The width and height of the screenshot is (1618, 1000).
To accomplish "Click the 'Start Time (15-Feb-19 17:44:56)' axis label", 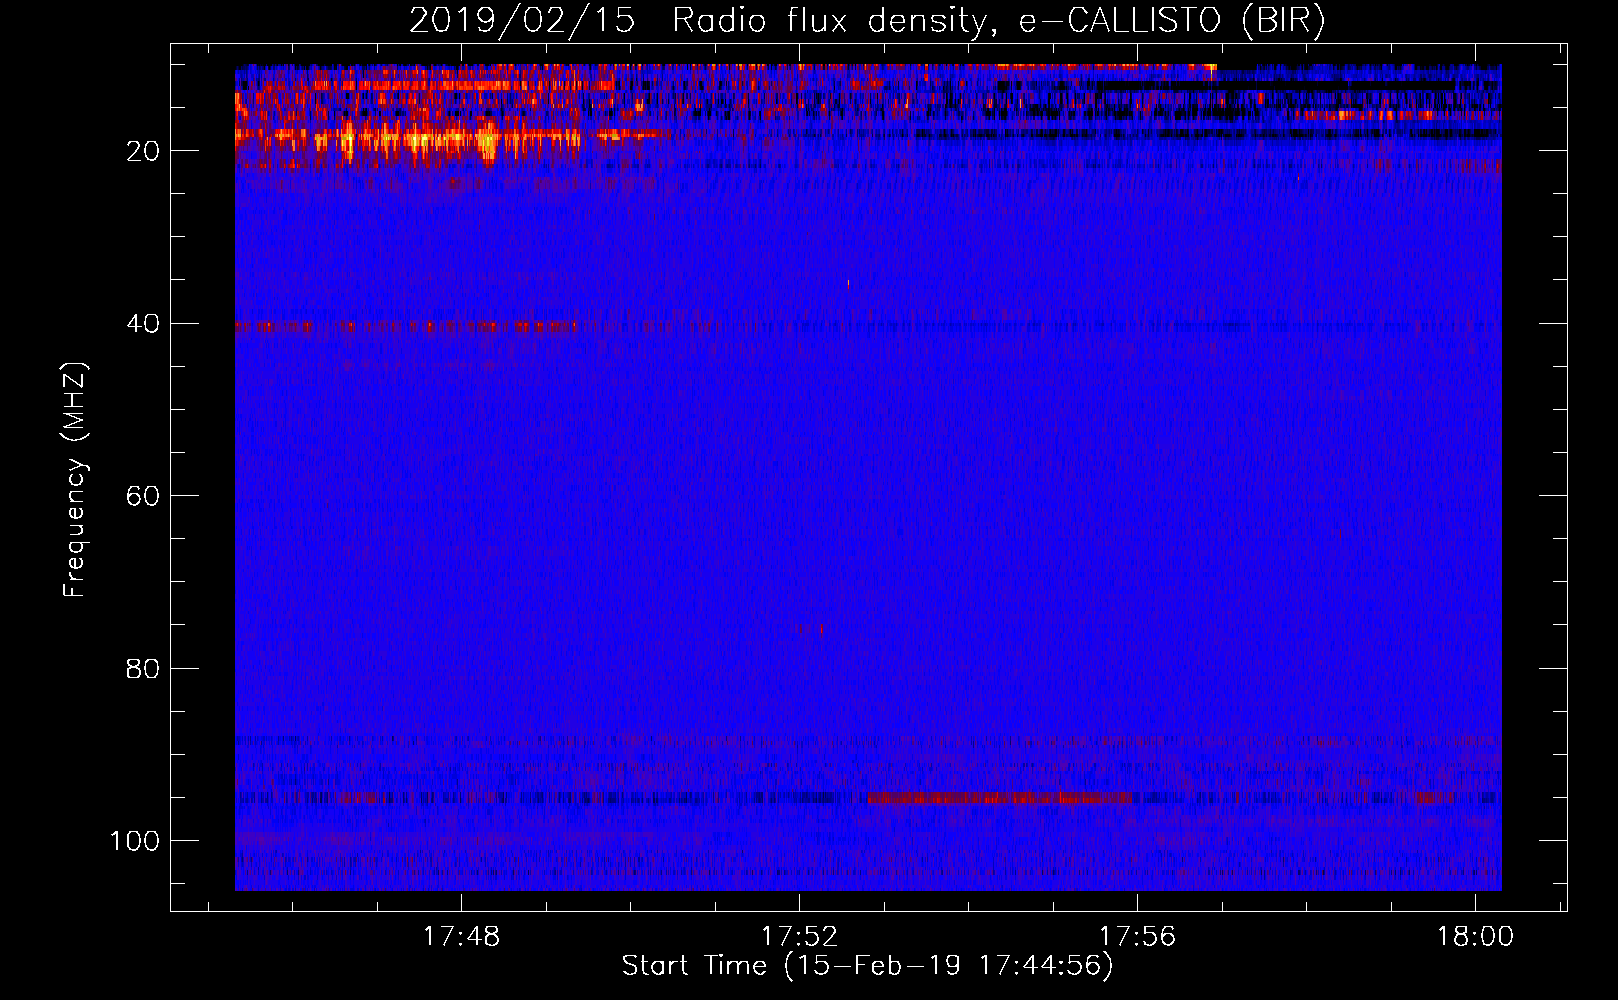I will (x=867, y=966).
